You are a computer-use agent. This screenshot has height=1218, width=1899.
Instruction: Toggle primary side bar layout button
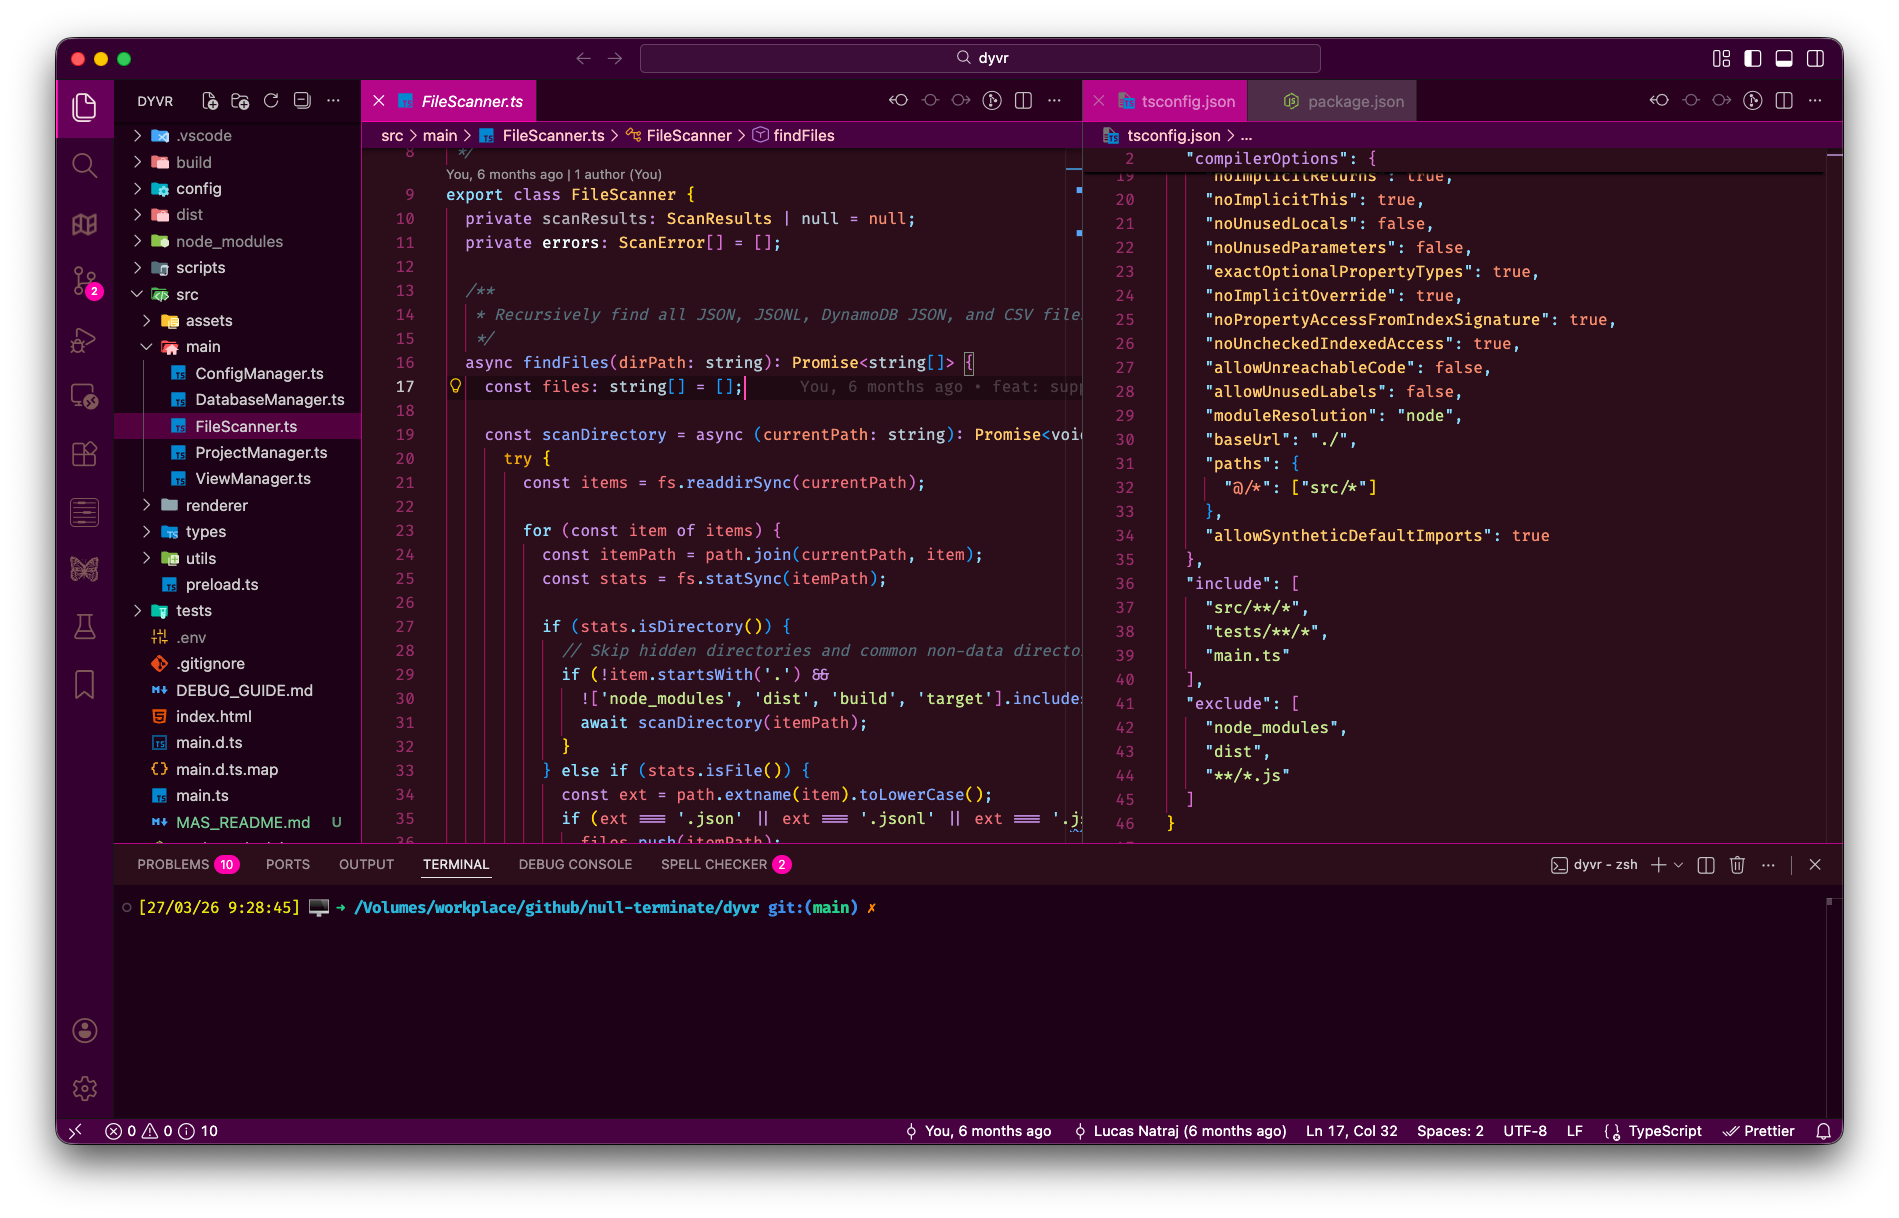click(x=1753, y=58)
